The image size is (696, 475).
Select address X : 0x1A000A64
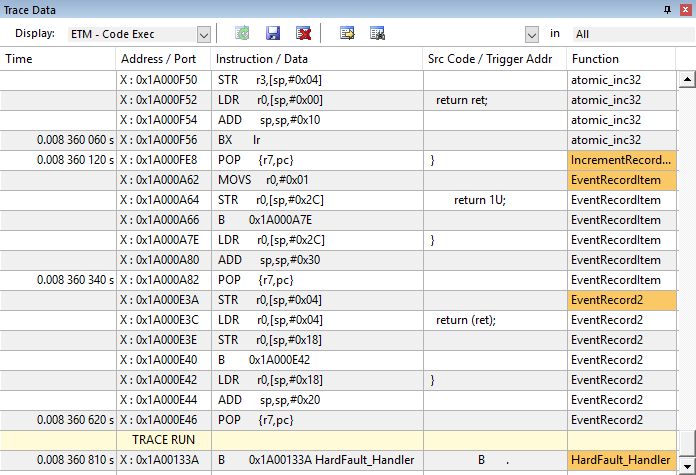[158, 200]
